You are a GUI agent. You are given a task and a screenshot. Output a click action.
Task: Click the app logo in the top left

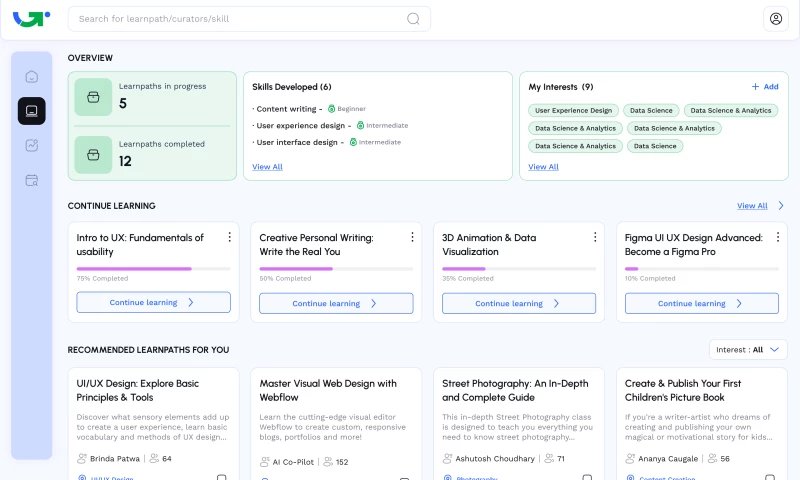(31, 18)
